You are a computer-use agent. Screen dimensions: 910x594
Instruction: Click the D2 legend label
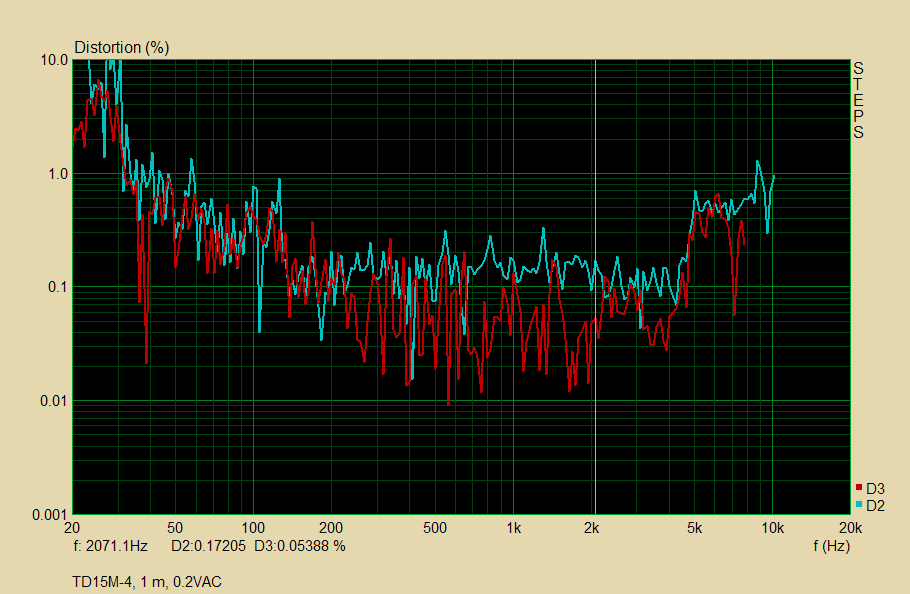coord(875,506)
